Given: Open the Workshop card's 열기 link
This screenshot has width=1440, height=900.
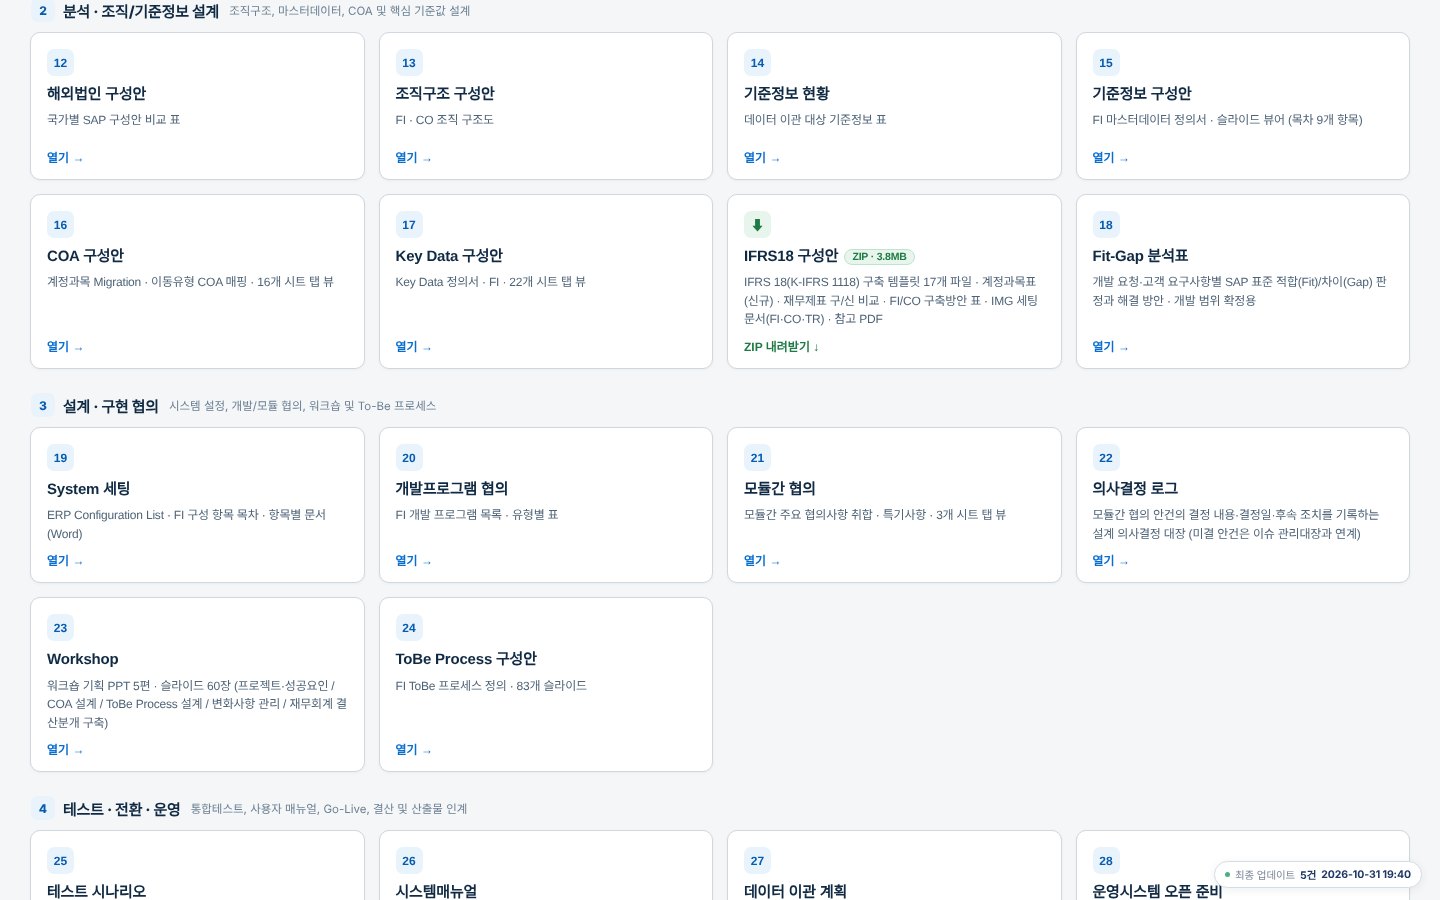Looking at the screenshot, I should (65, 750).
